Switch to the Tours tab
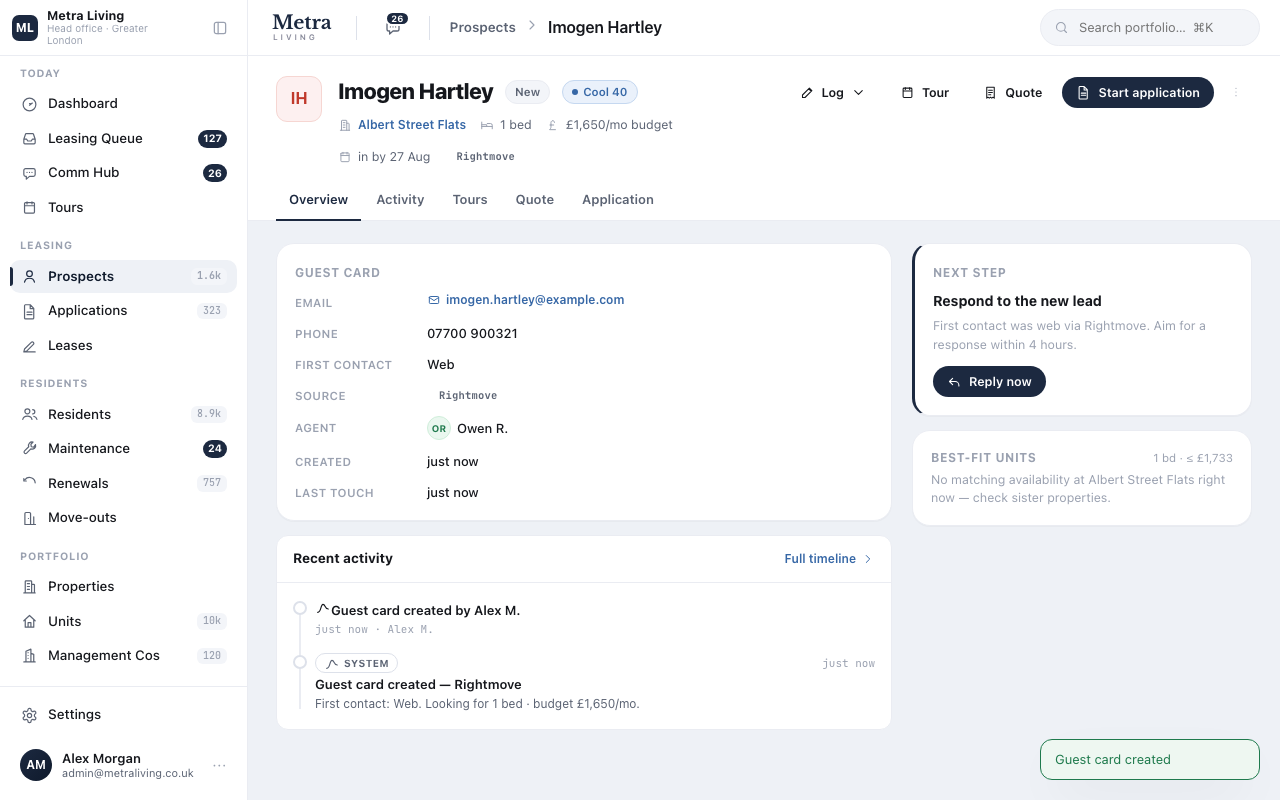Viewport: 1280px width, 800px height. tap(470, 200)
